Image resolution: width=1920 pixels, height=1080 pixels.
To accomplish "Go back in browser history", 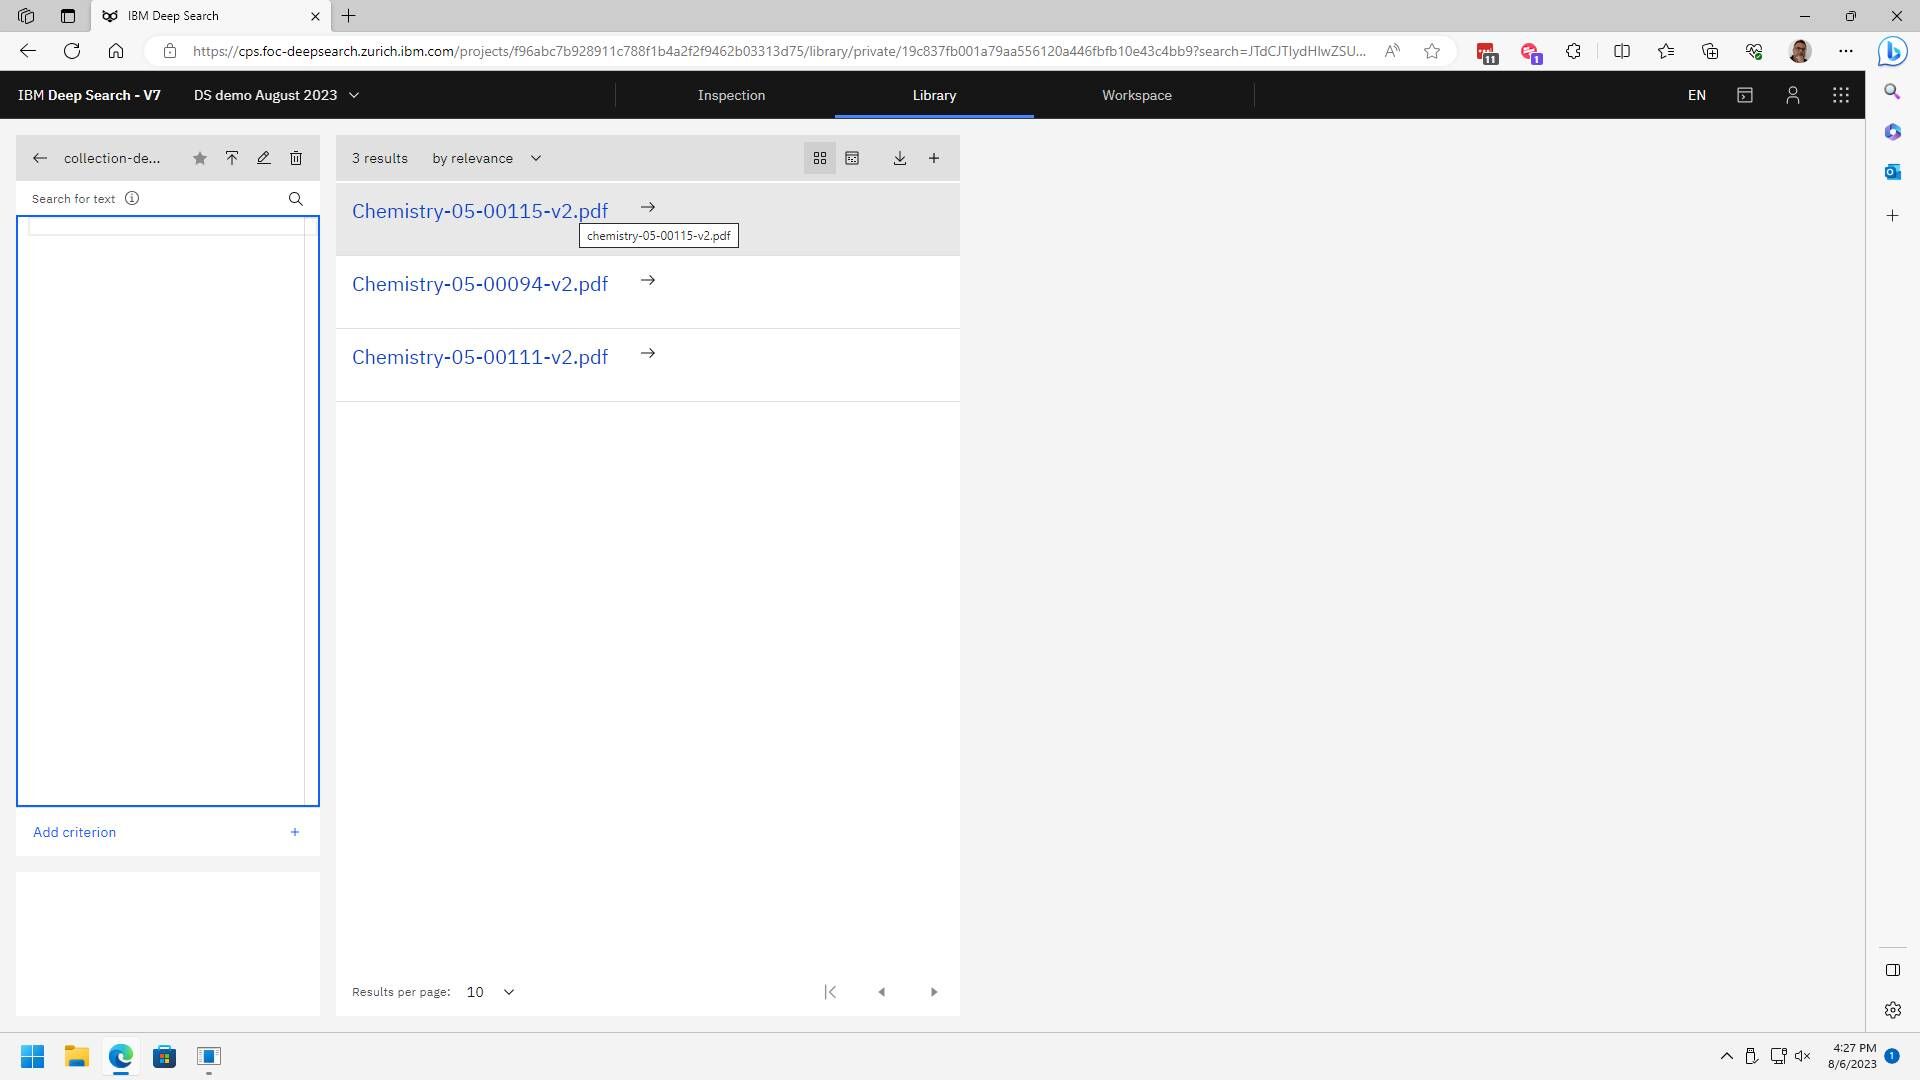I will [28, 51].
